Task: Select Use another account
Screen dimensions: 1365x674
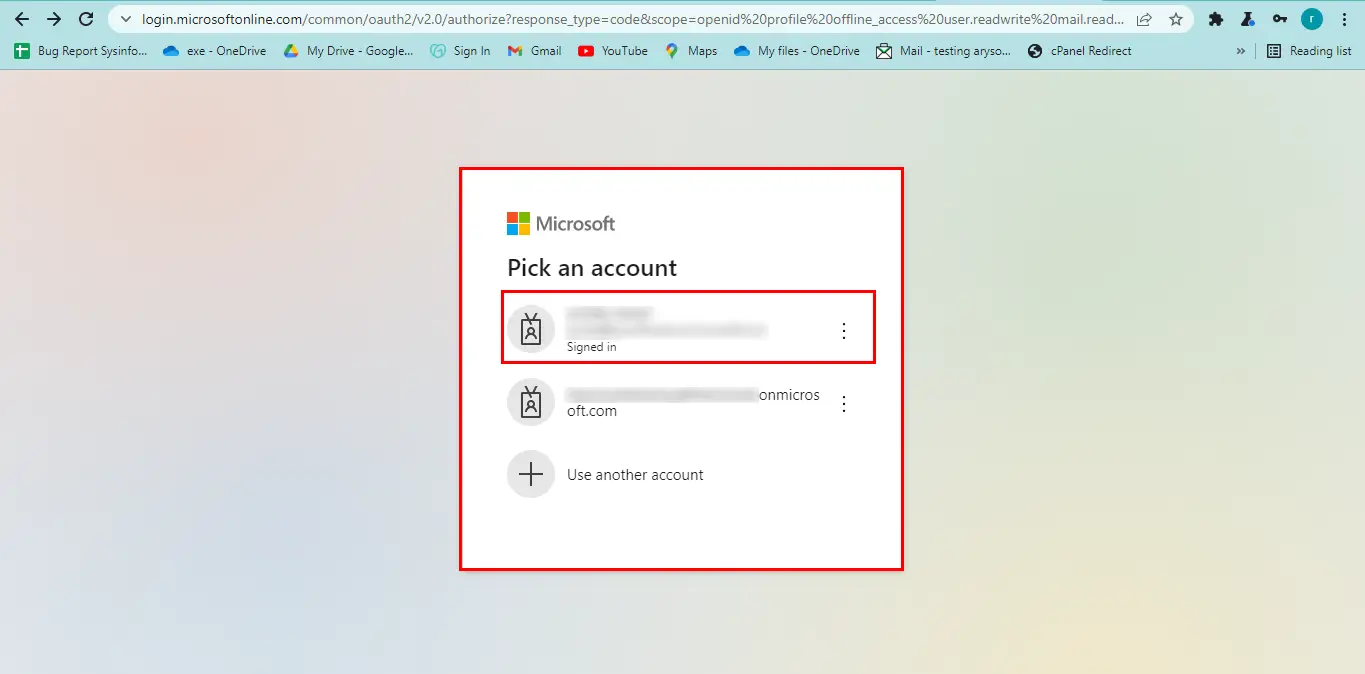Action: click(689, 475)
